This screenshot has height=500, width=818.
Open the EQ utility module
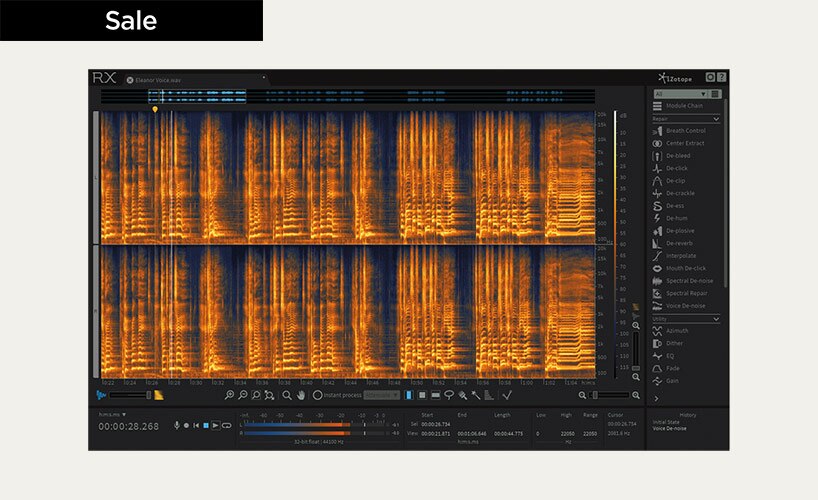663,356
